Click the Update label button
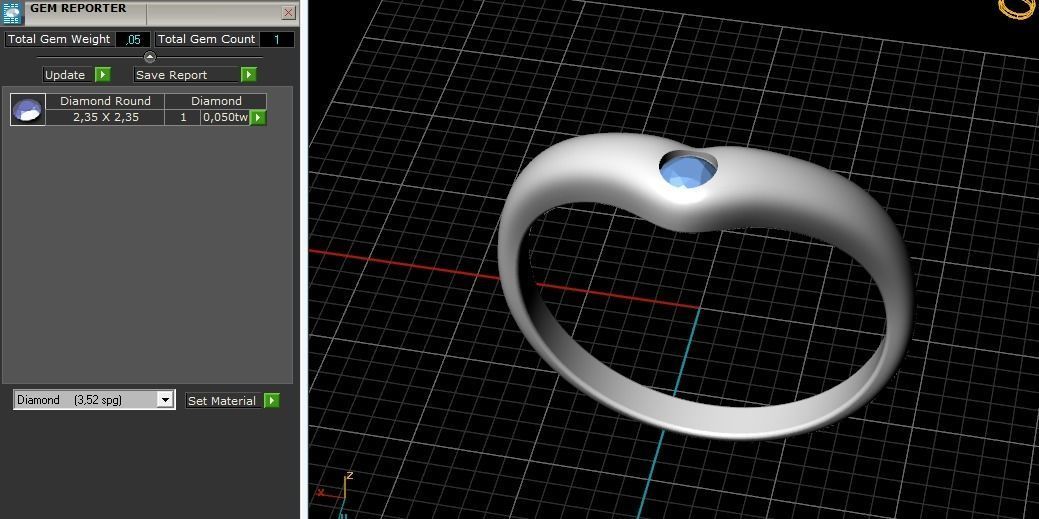The image size is (1039, 519). pos(68,75)
